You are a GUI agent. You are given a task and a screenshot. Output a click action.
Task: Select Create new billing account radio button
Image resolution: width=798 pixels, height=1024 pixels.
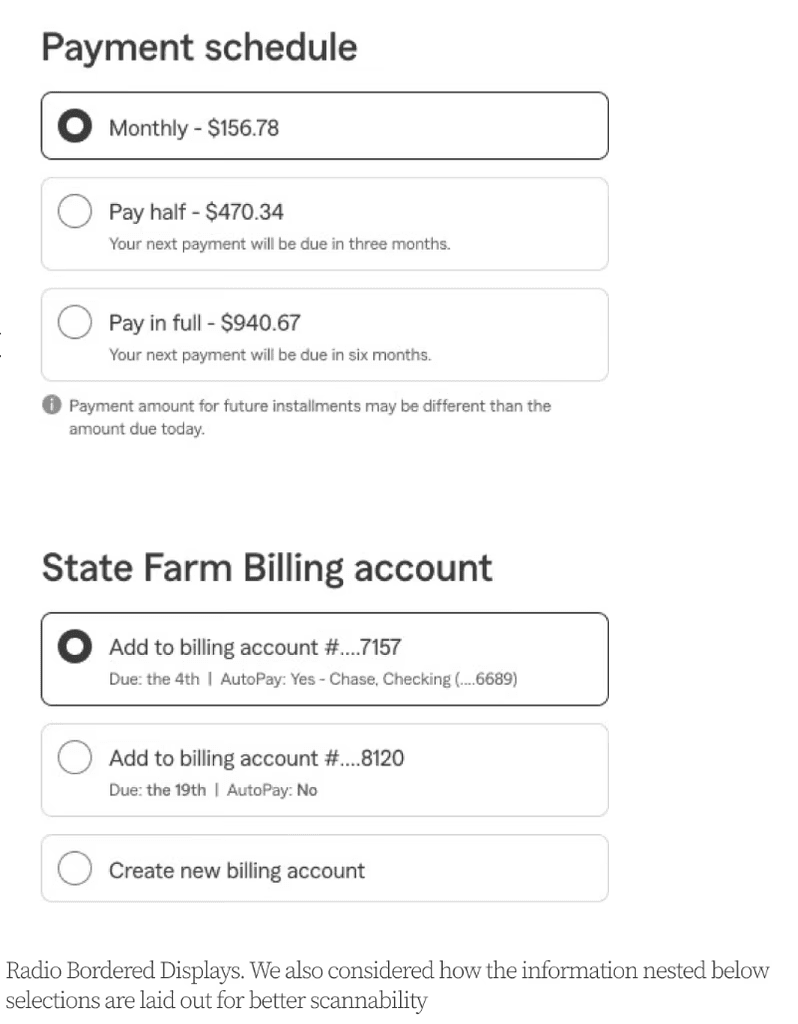click(x=74, y=868)
